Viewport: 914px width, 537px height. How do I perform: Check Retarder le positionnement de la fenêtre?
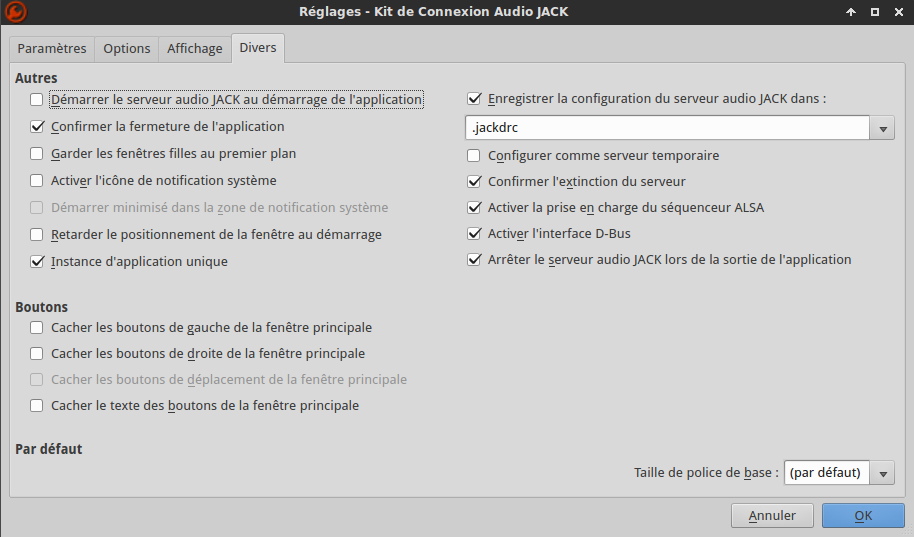[37, 235]
